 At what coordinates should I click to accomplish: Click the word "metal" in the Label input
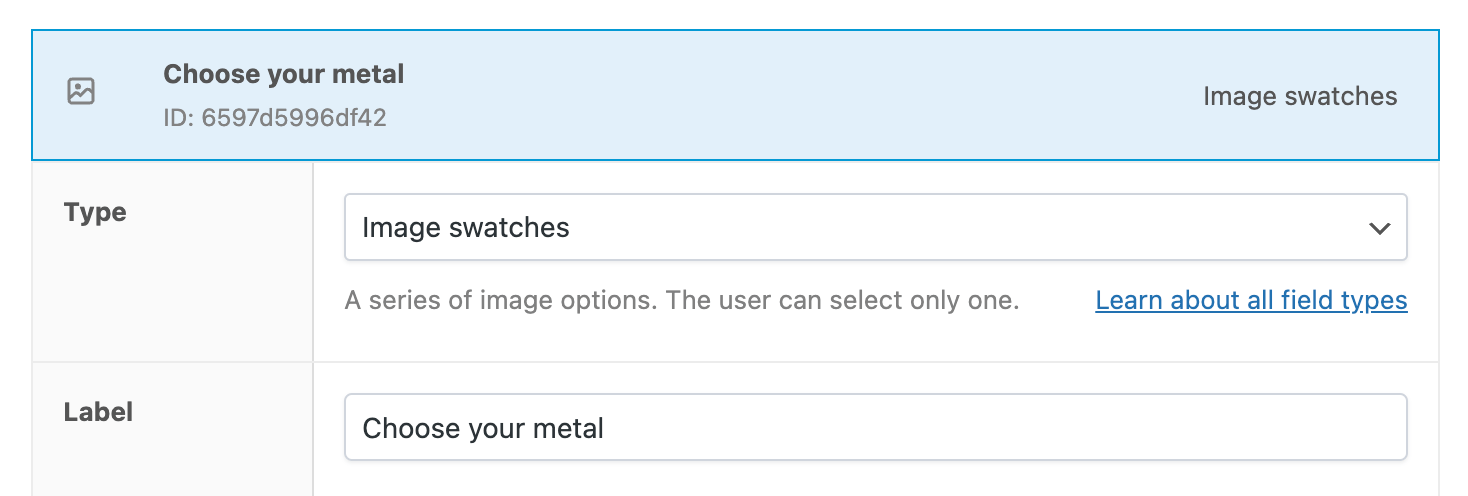tap(568, 429)
